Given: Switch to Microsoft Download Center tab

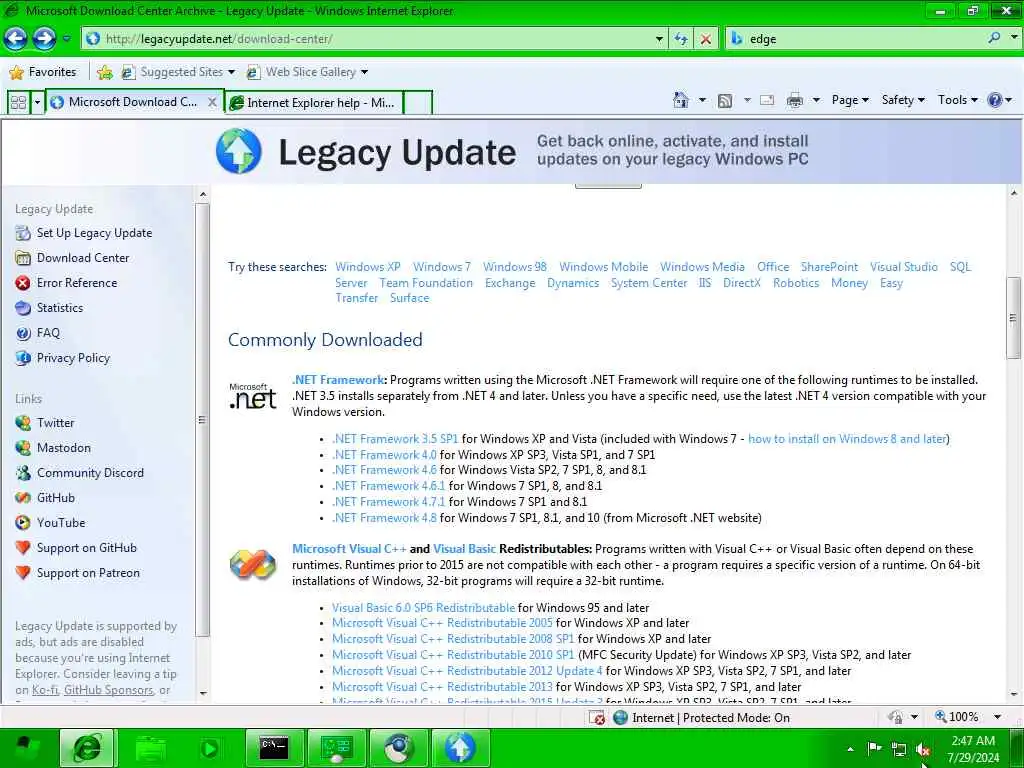Looking at the screenshot, I should 132,102.
